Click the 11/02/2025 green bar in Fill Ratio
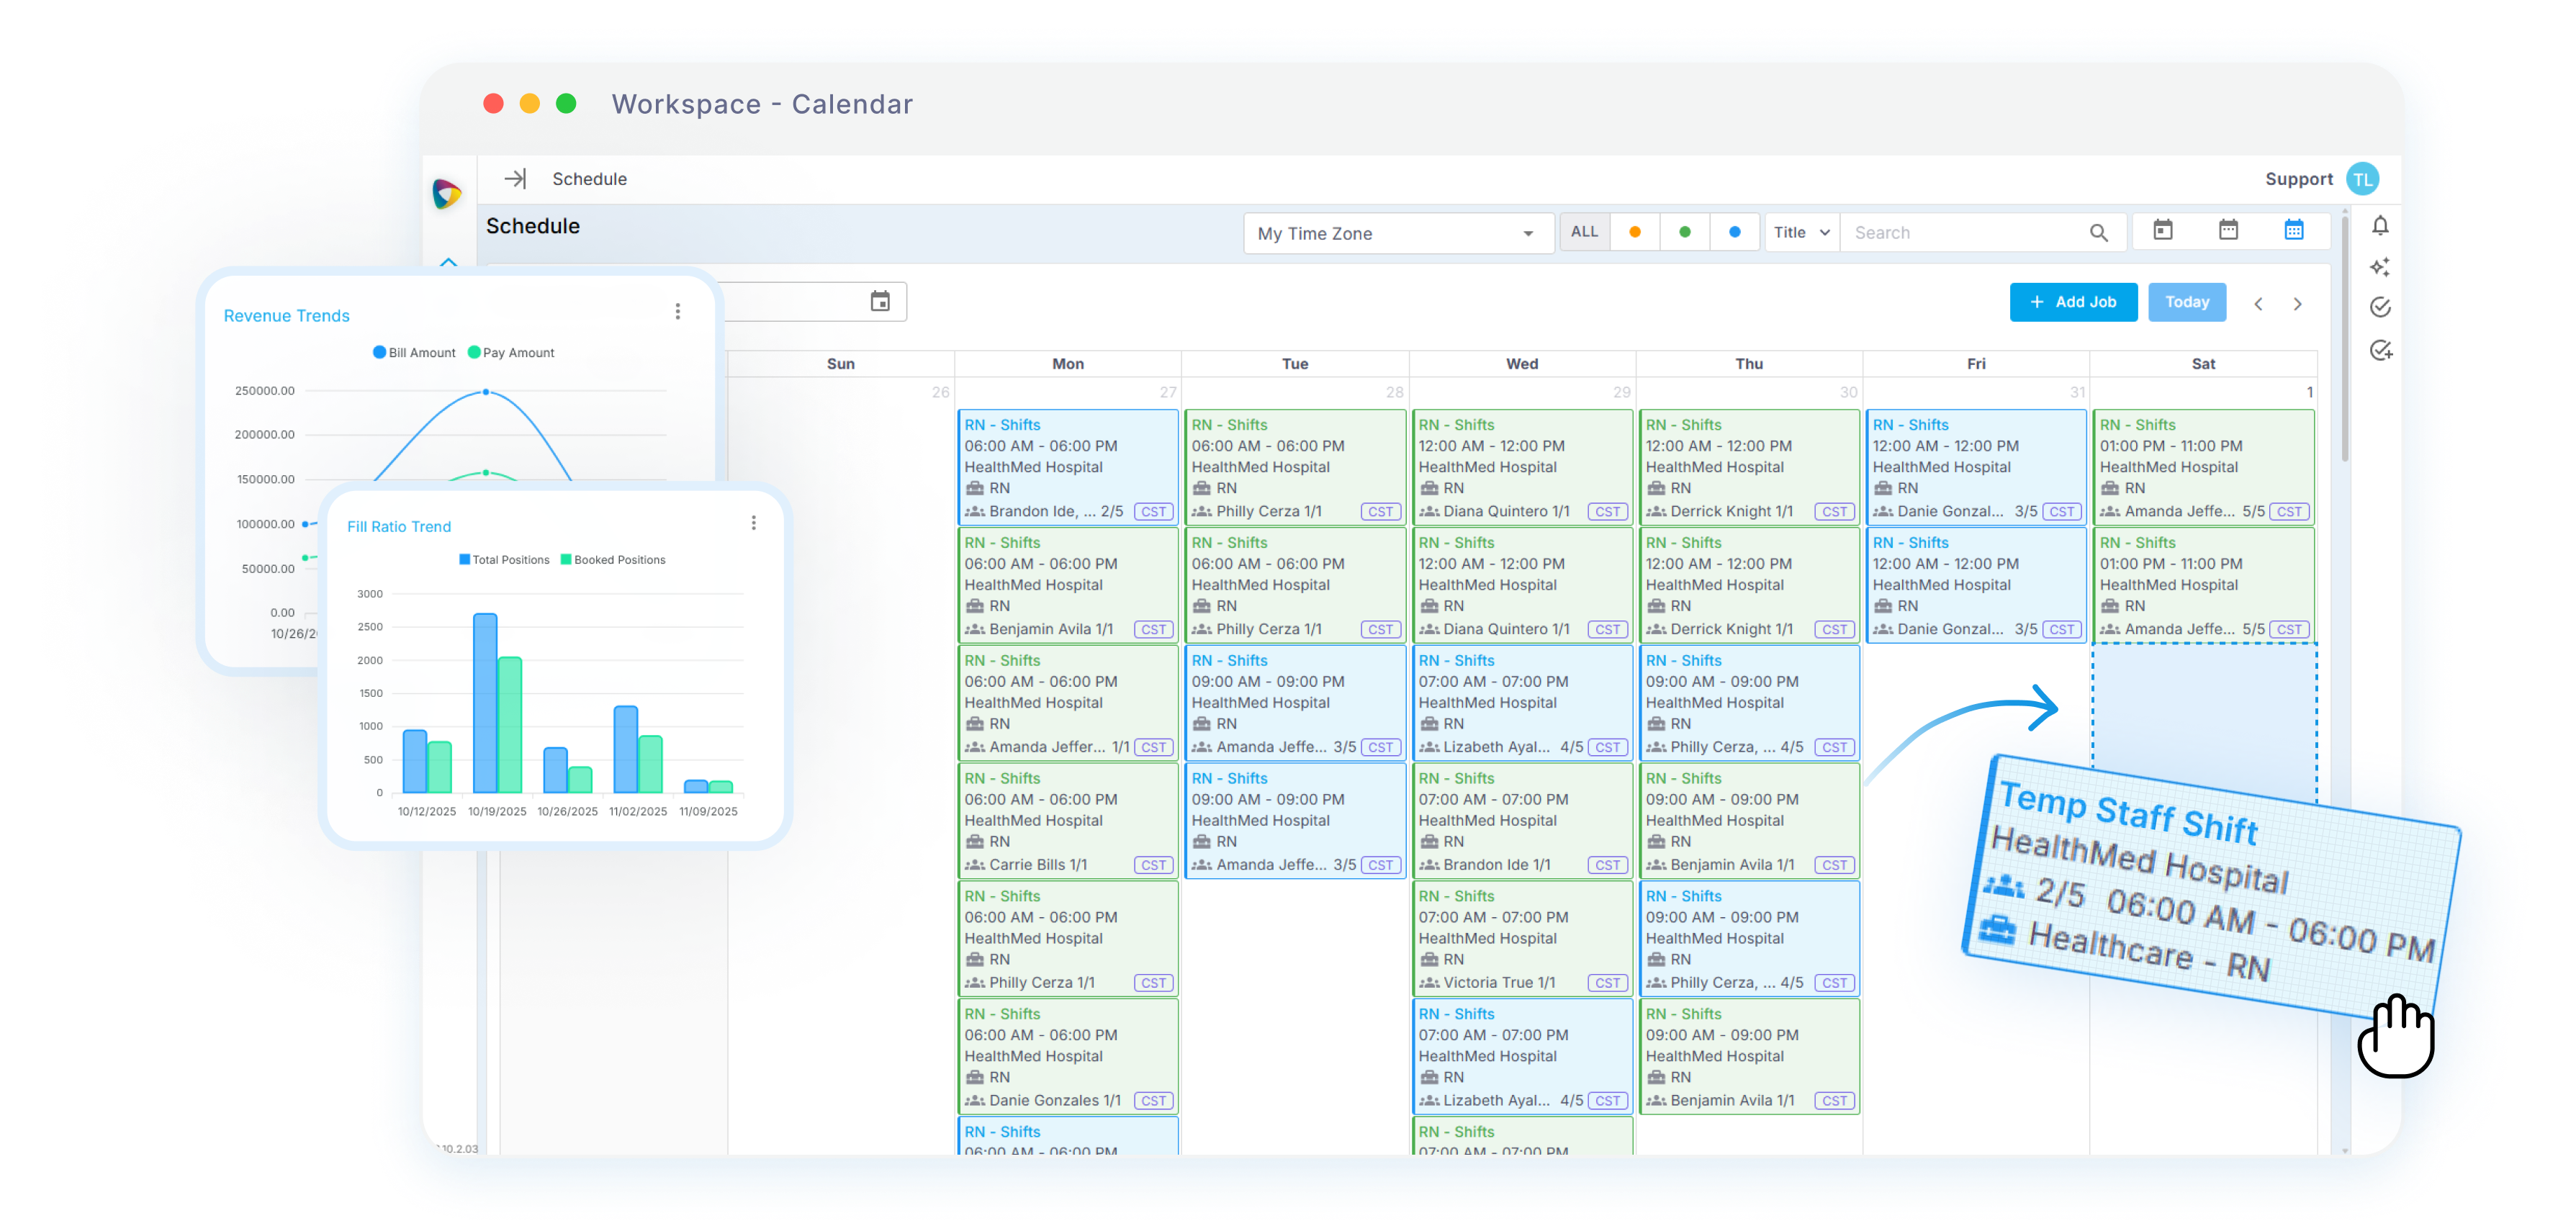The width and height of the screenshot is (2576, 1231). tap(650, 765)
